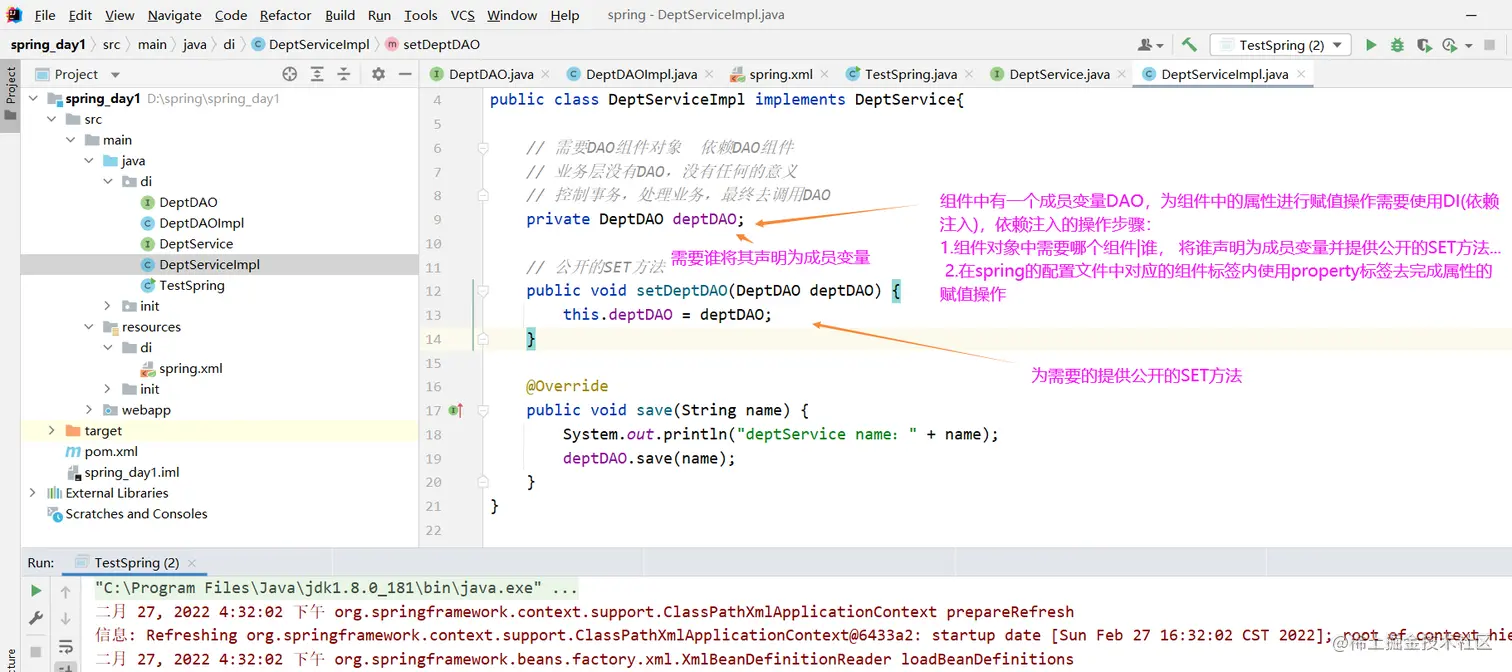Select DeptDAOImpl in project tree
The width and height of the screenshot is (1512, 672).
(201, 223)
